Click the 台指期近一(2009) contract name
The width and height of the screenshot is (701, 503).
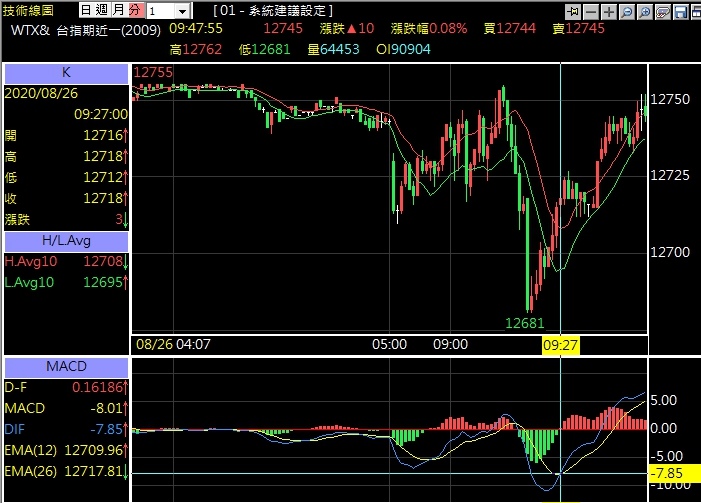pyautogui.click(x=109, y=30)
